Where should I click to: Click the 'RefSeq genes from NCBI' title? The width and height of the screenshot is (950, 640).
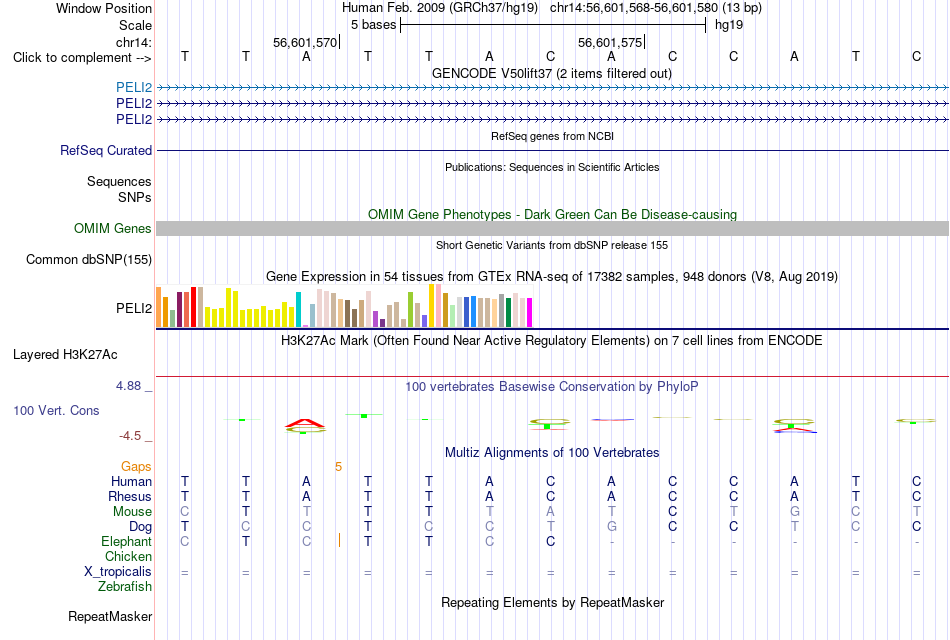552,136
